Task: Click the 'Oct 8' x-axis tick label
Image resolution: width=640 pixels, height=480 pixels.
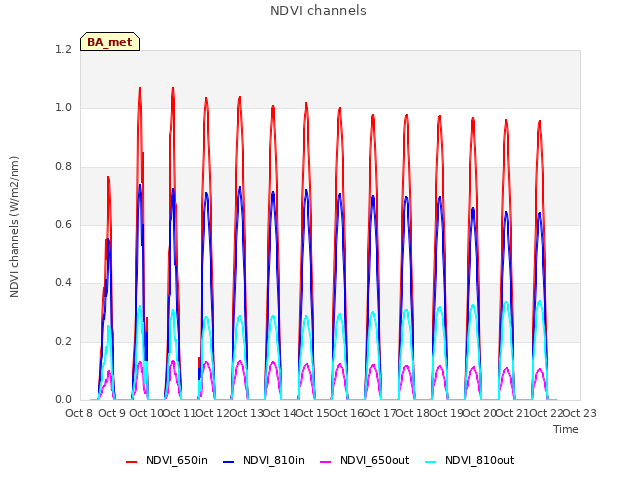Action: click(79, 413)
